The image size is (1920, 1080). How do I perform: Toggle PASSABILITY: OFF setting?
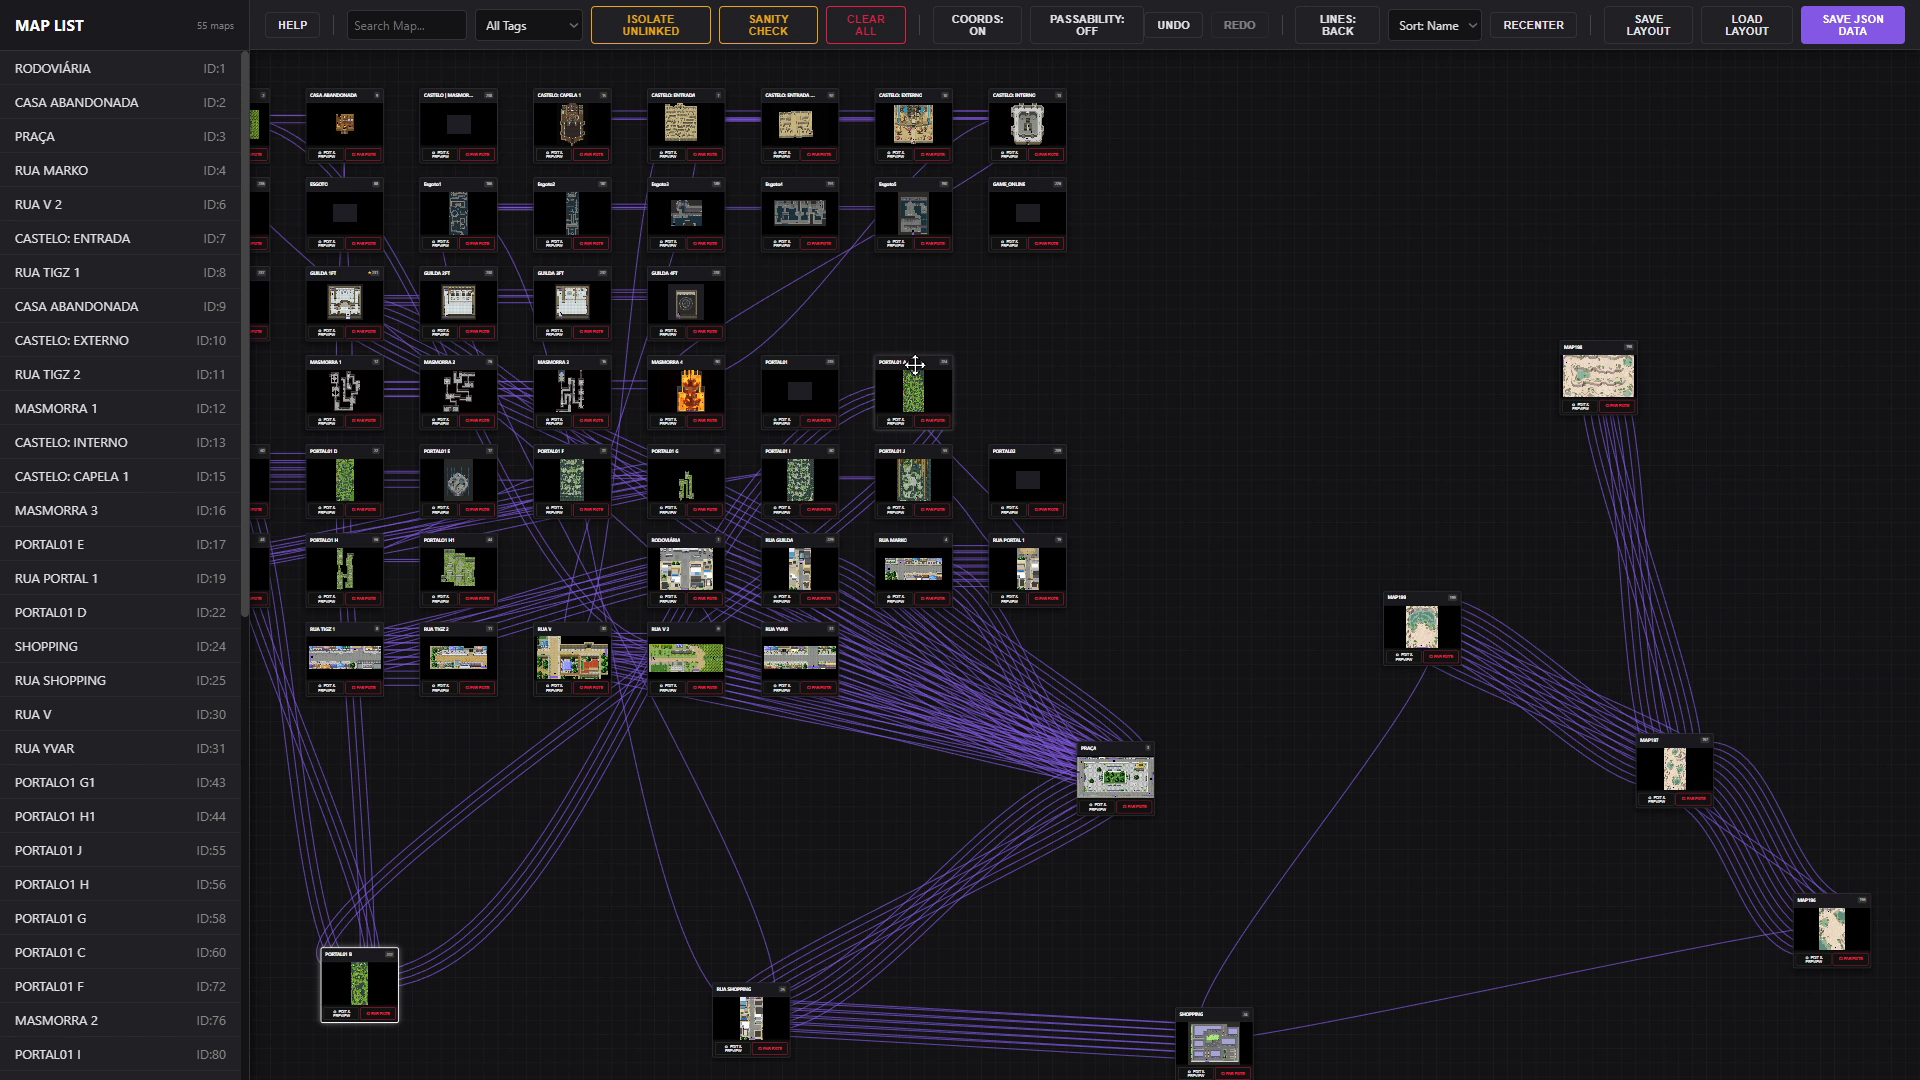(1086, 25)
